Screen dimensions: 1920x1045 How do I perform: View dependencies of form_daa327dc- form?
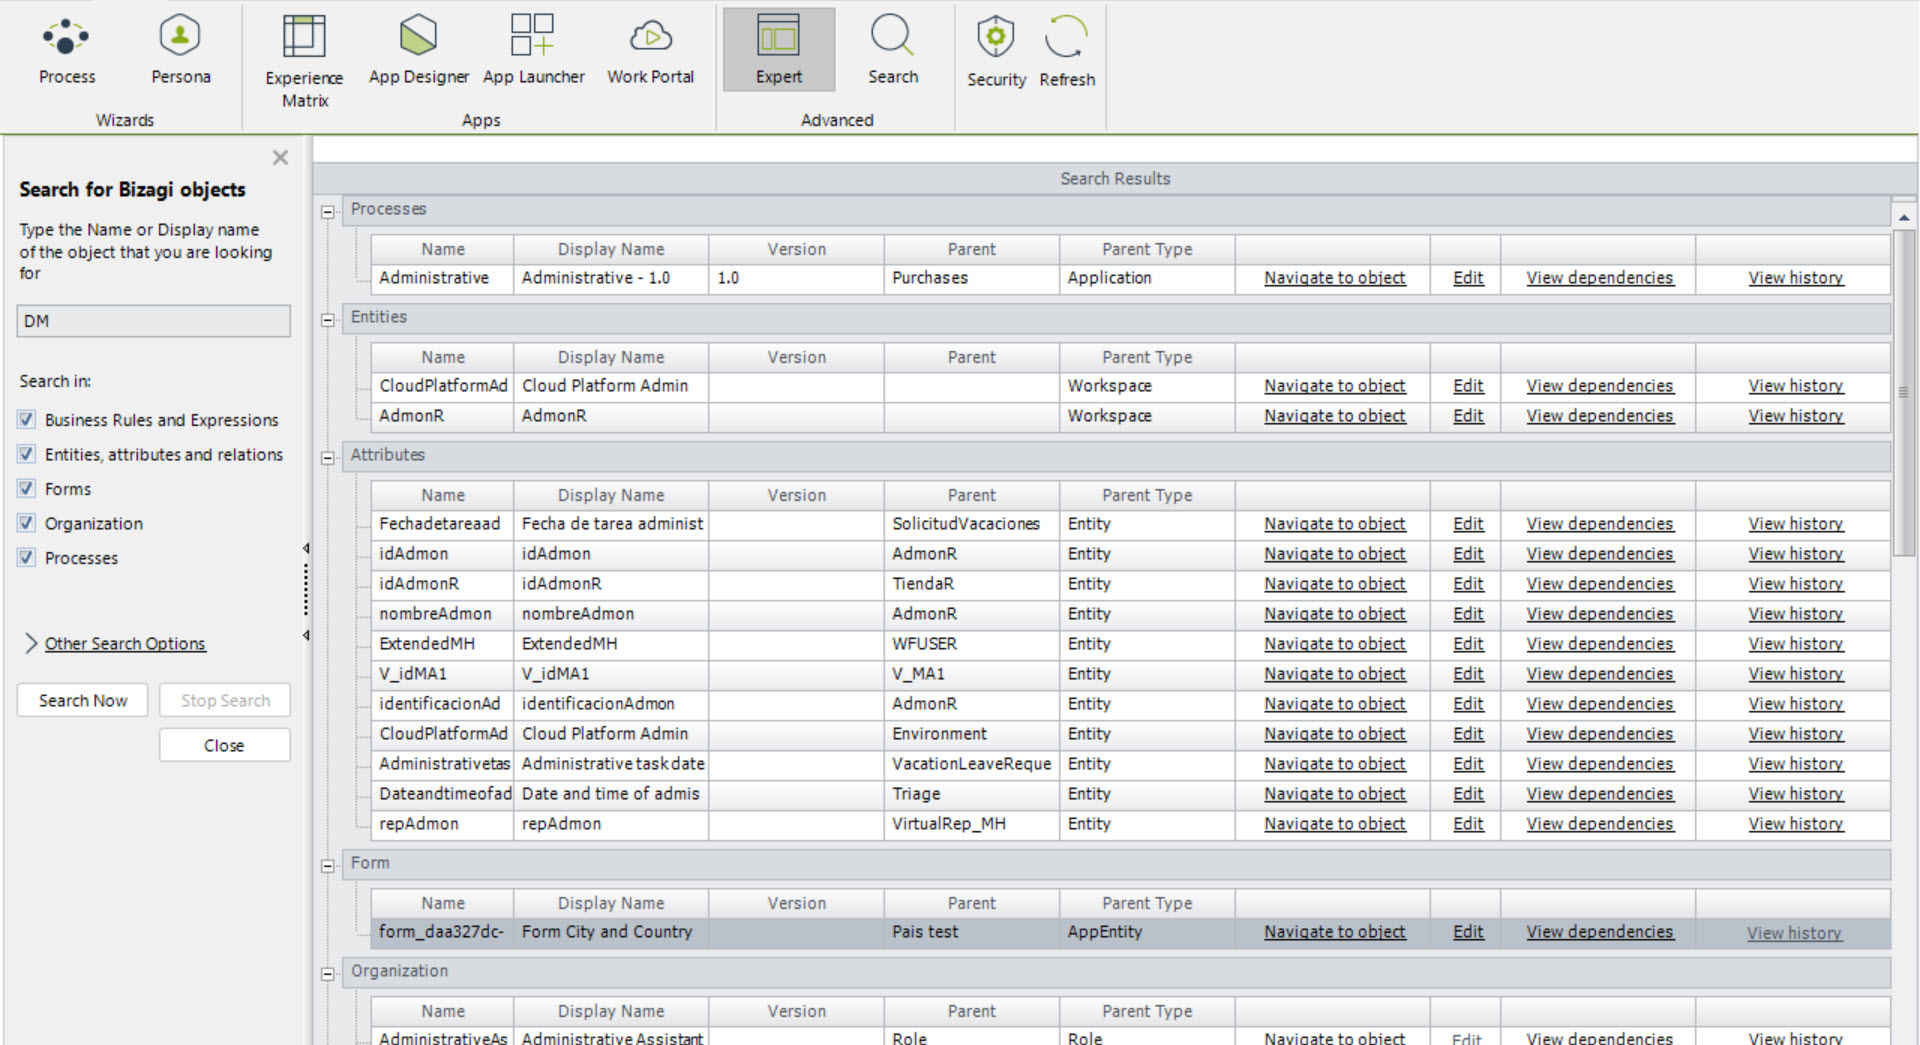[x=1599, y=932]
